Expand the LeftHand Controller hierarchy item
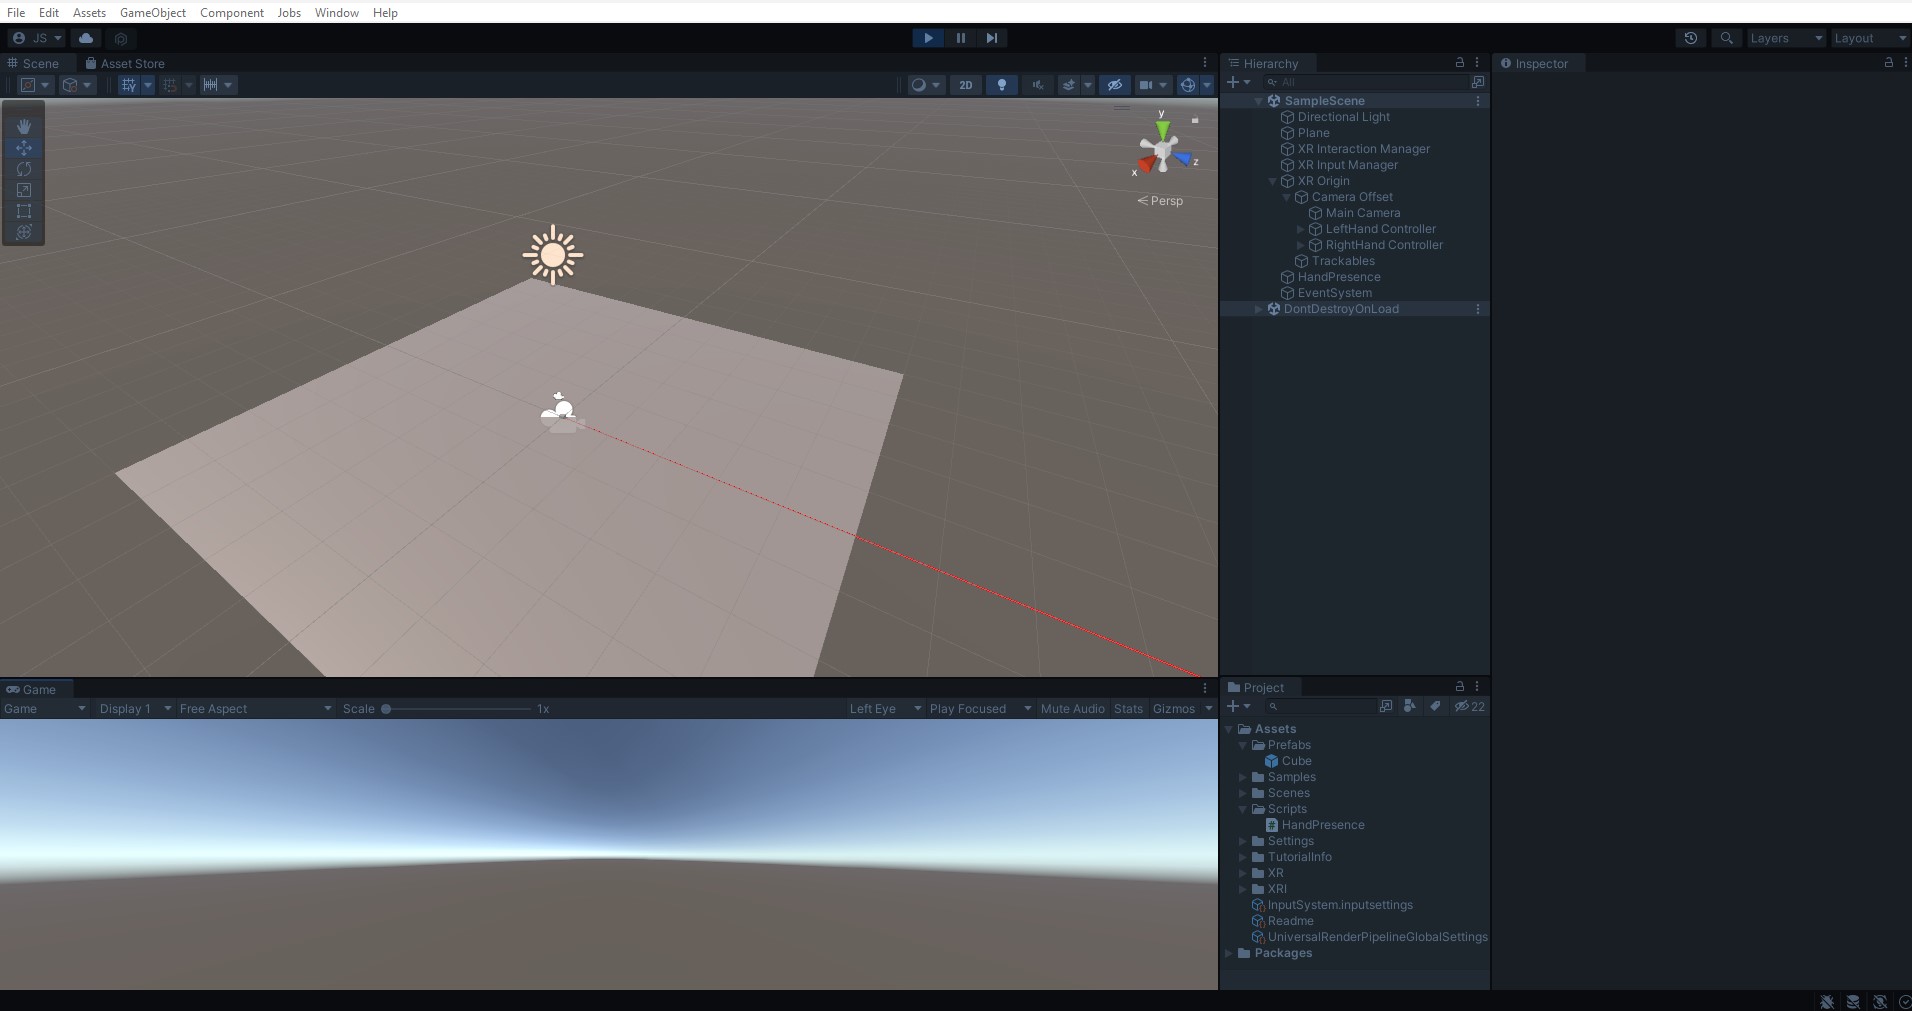The image size is (1912, 1011). (1301, 229)
